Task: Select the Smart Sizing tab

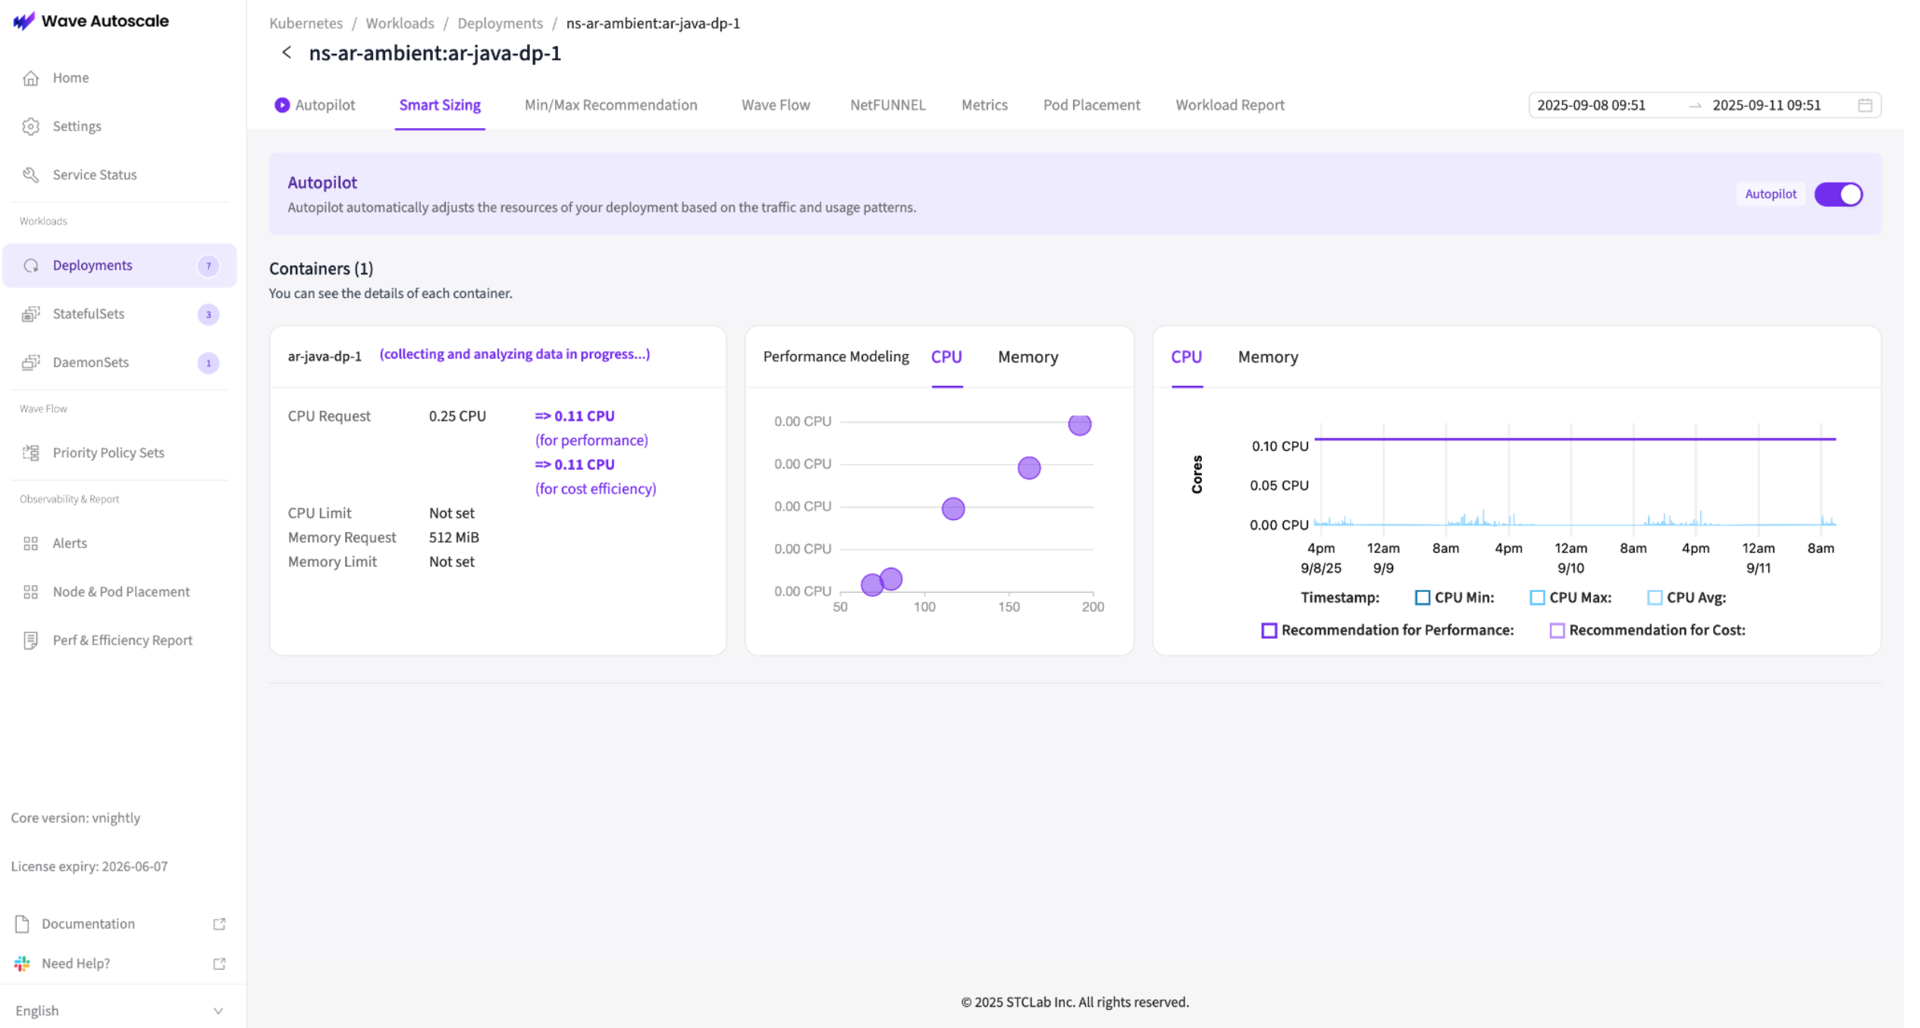Action: tap(440, 105)
